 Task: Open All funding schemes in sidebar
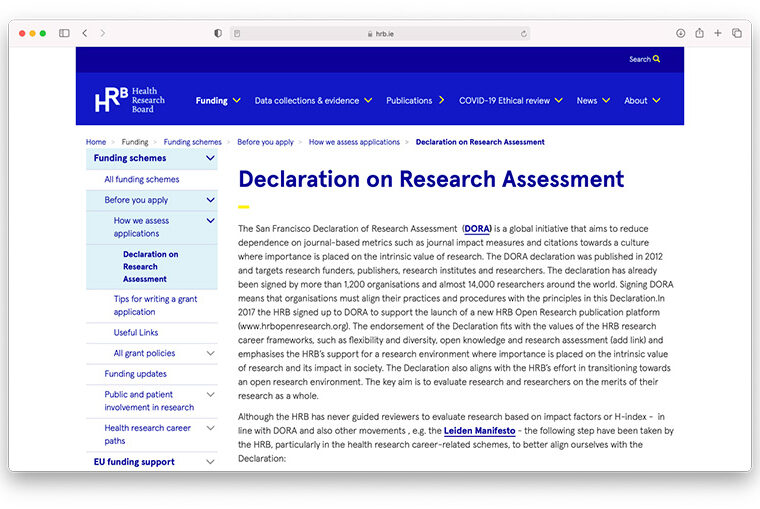click(x=142, y=179)
